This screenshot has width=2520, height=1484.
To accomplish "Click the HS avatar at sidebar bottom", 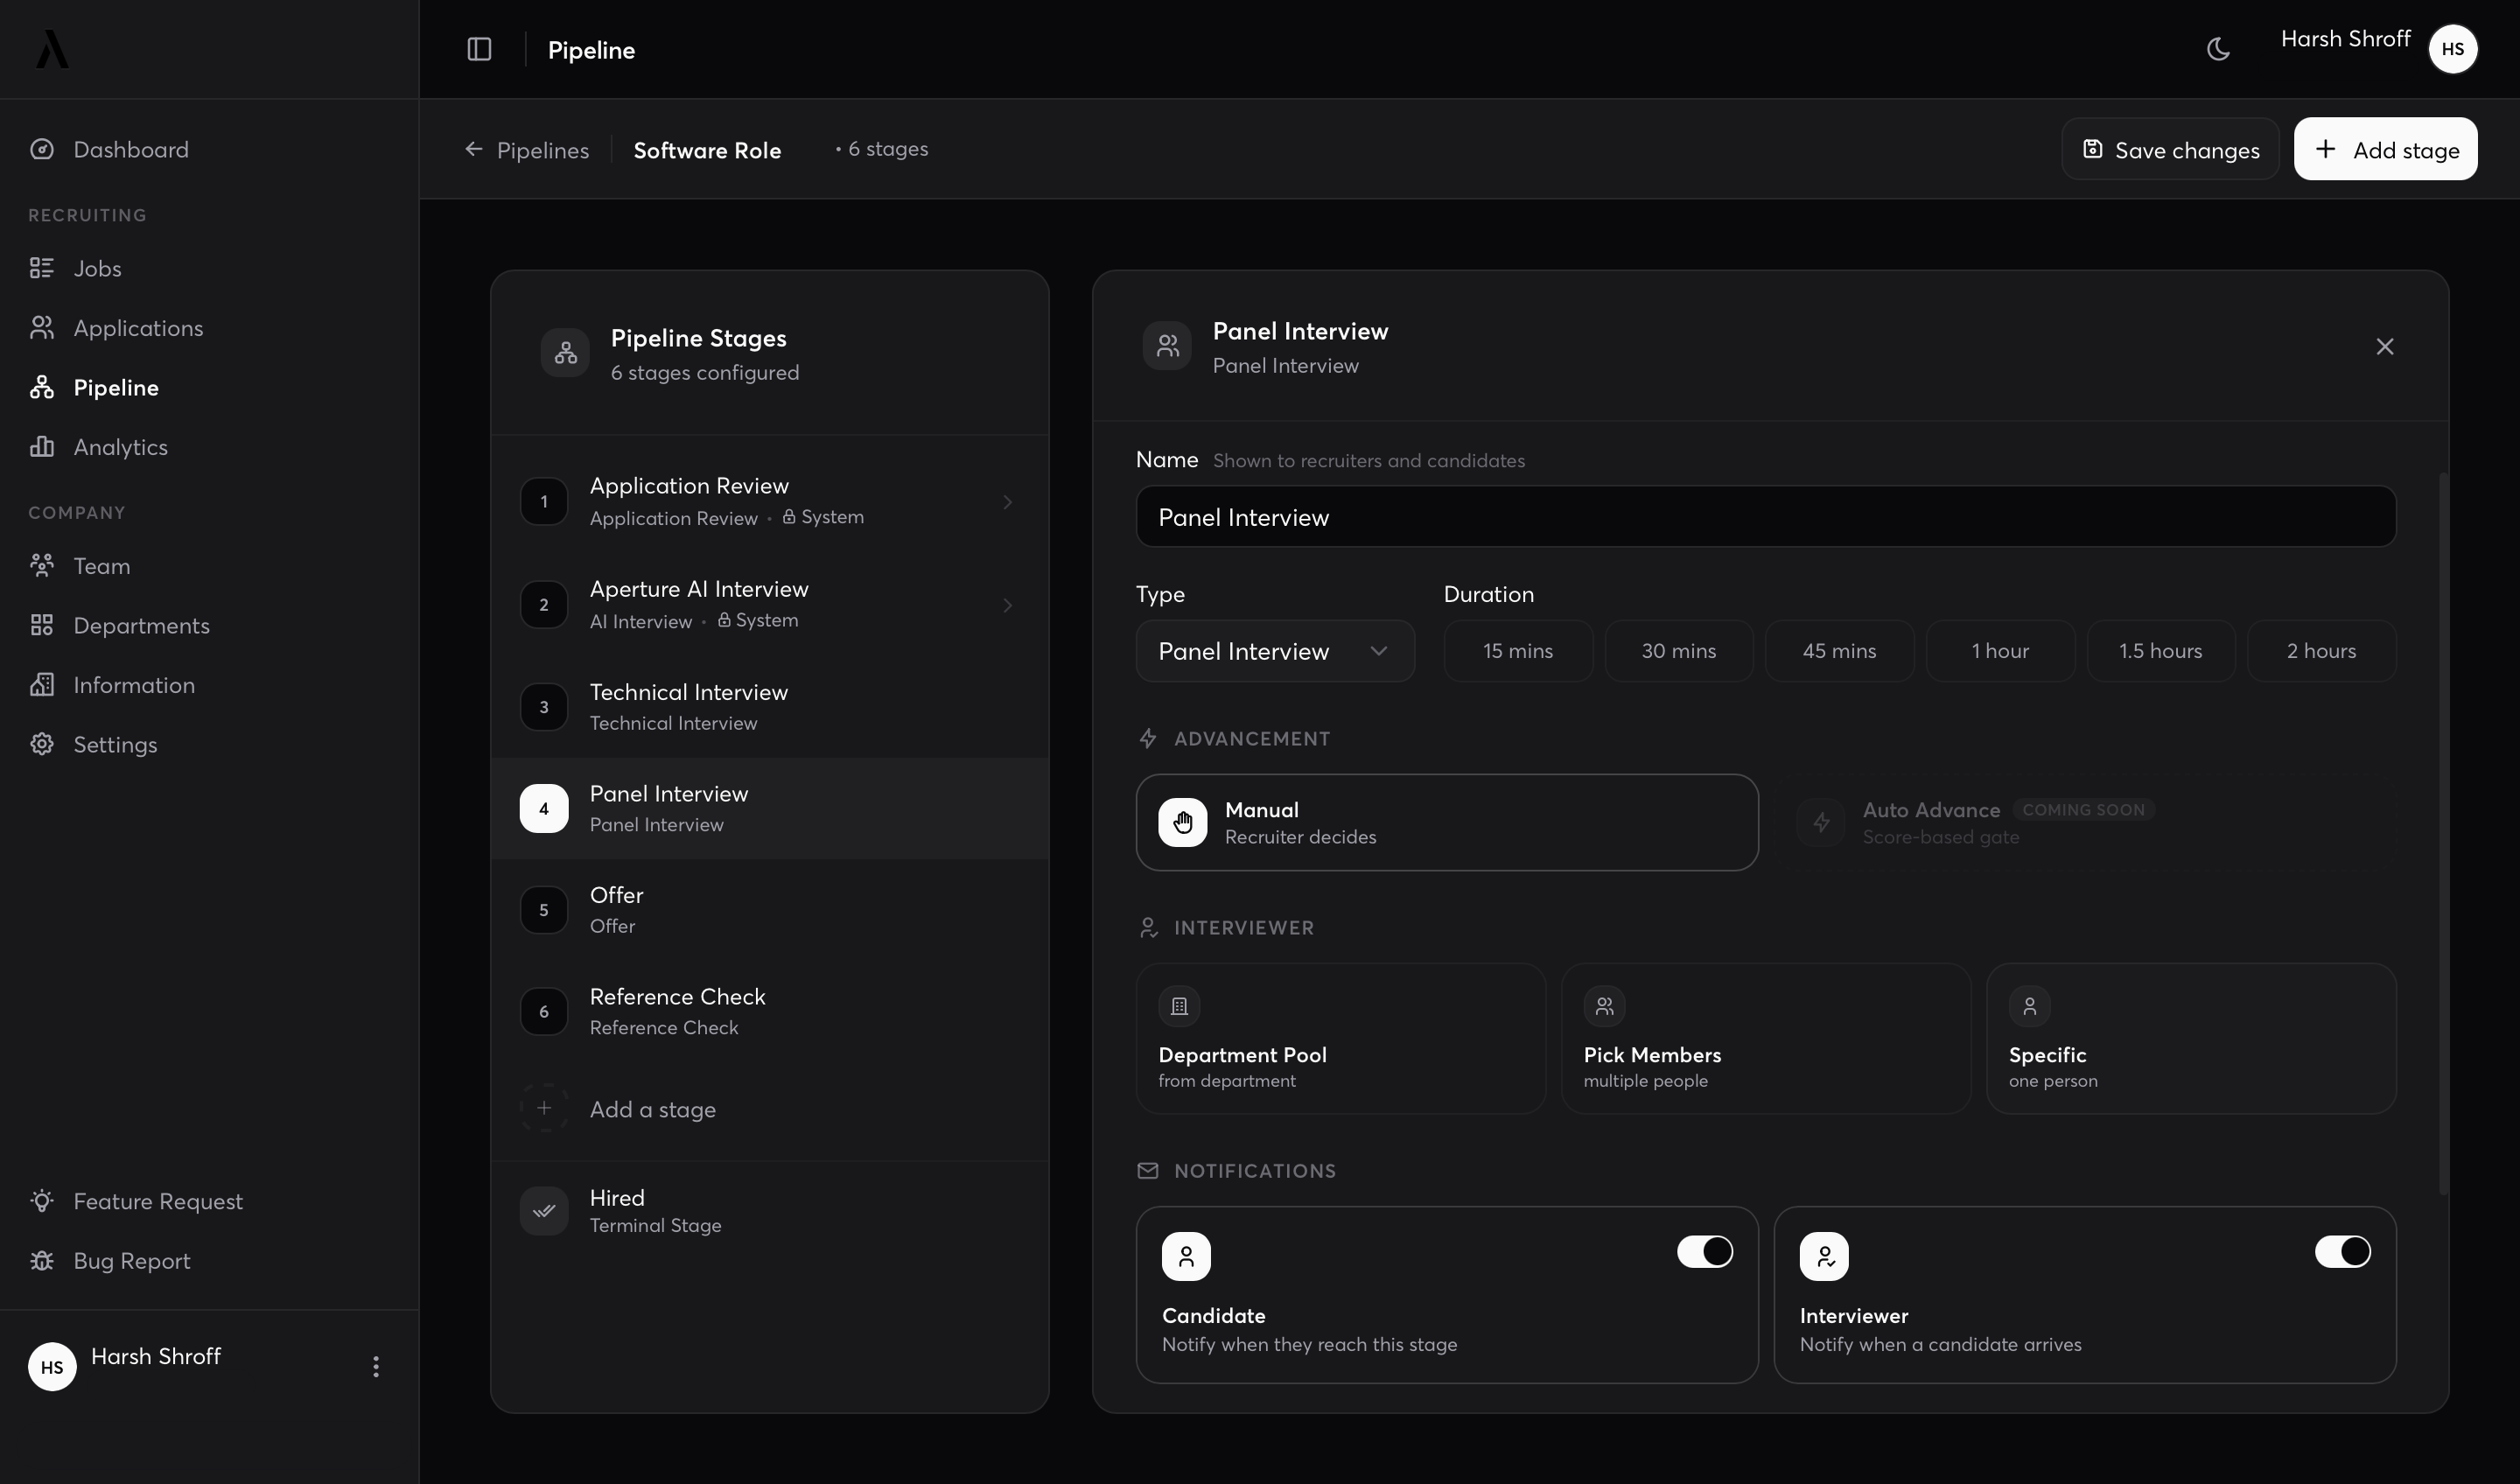I will point(52,1366).
